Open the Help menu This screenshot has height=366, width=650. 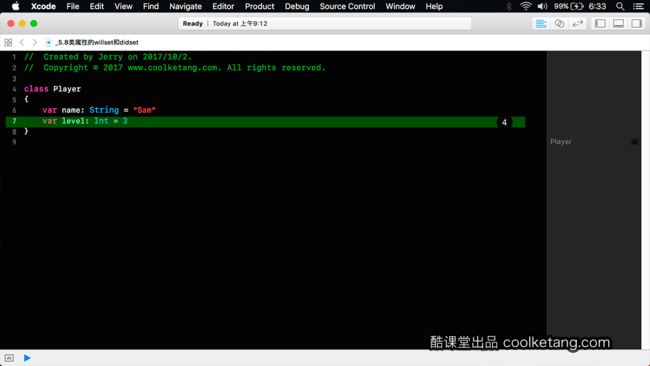(x=434, y=6)
